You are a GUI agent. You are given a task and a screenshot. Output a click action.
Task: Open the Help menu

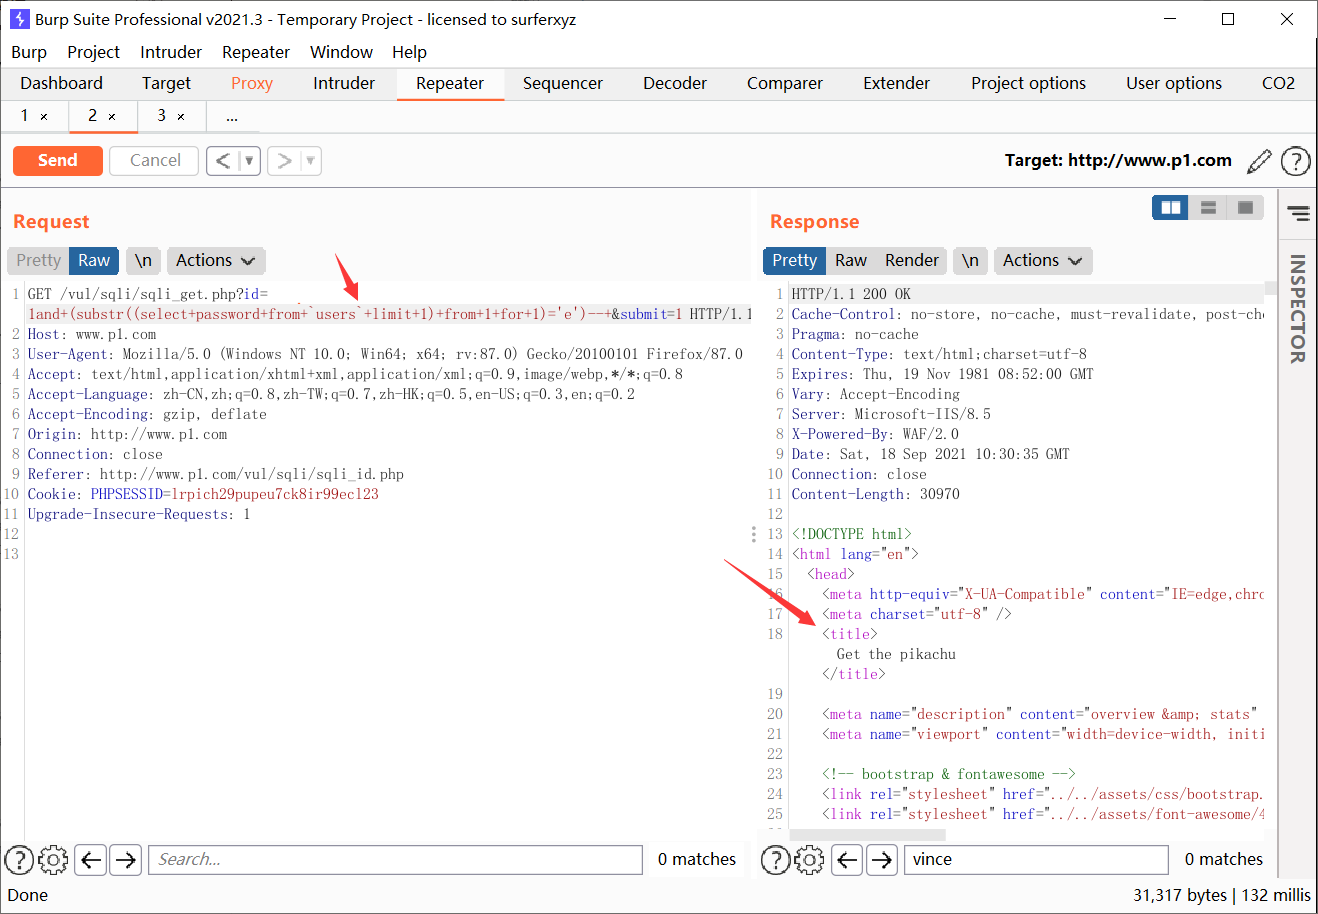(409, 52)
